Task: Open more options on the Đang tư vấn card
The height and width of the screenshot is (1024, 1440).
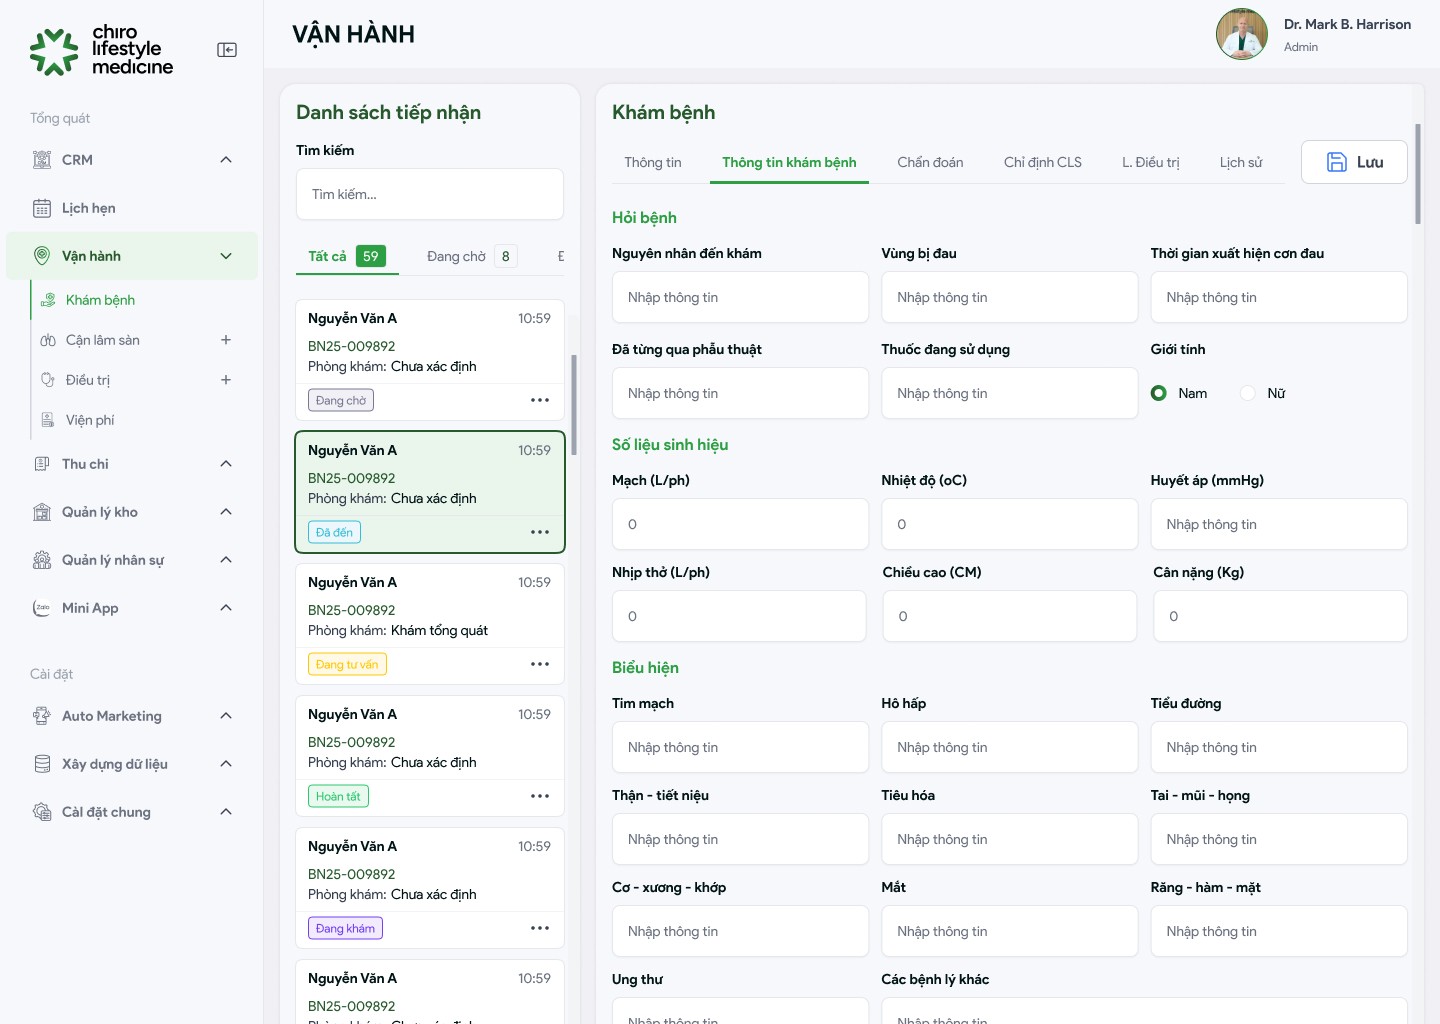Action: pos(540,664)
